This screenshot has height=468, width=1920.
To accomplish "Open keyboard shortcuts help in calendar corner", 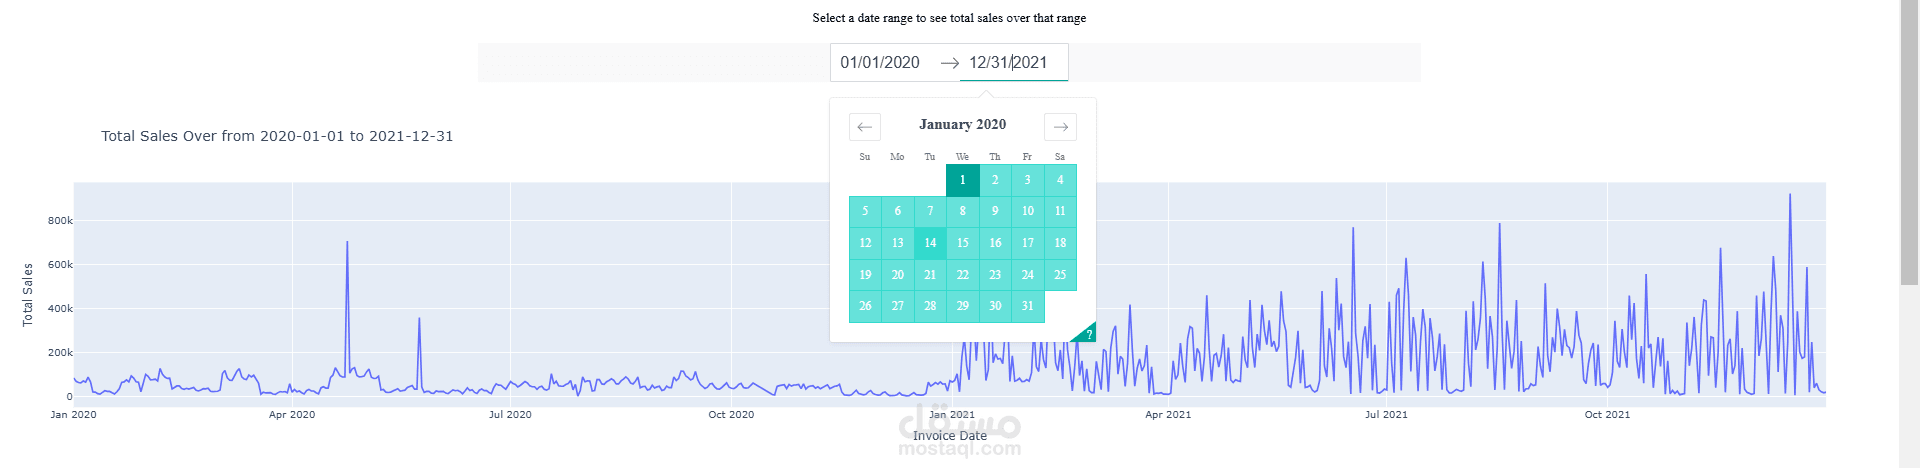I will click(x=1087, y=334).
